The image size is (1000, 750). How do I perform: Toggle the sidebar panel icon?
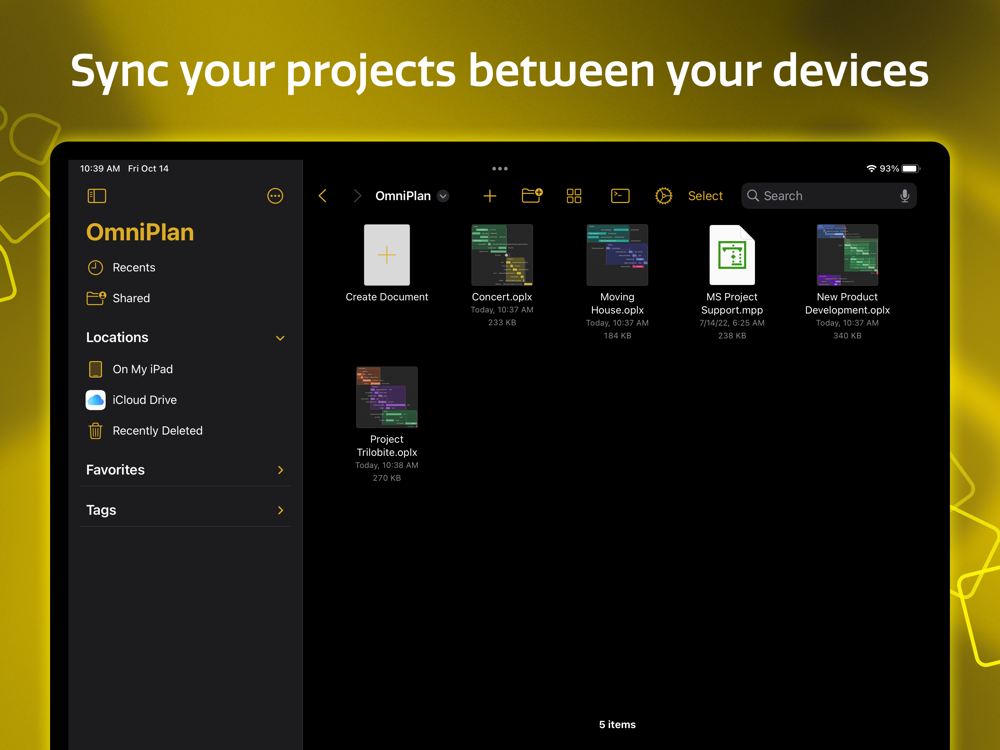97,196
